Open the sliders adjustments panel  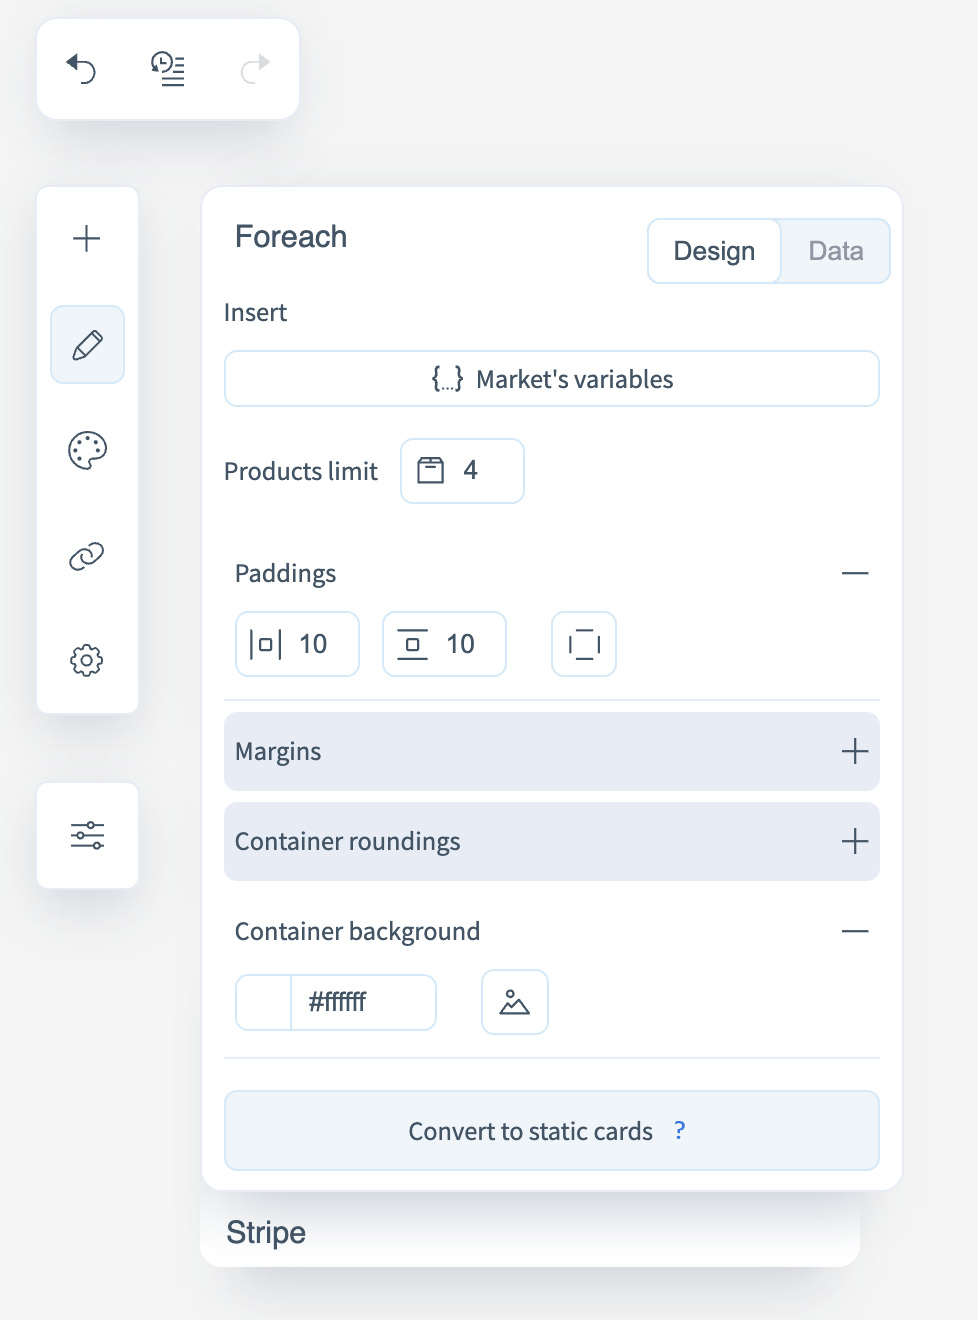[87, 835]
